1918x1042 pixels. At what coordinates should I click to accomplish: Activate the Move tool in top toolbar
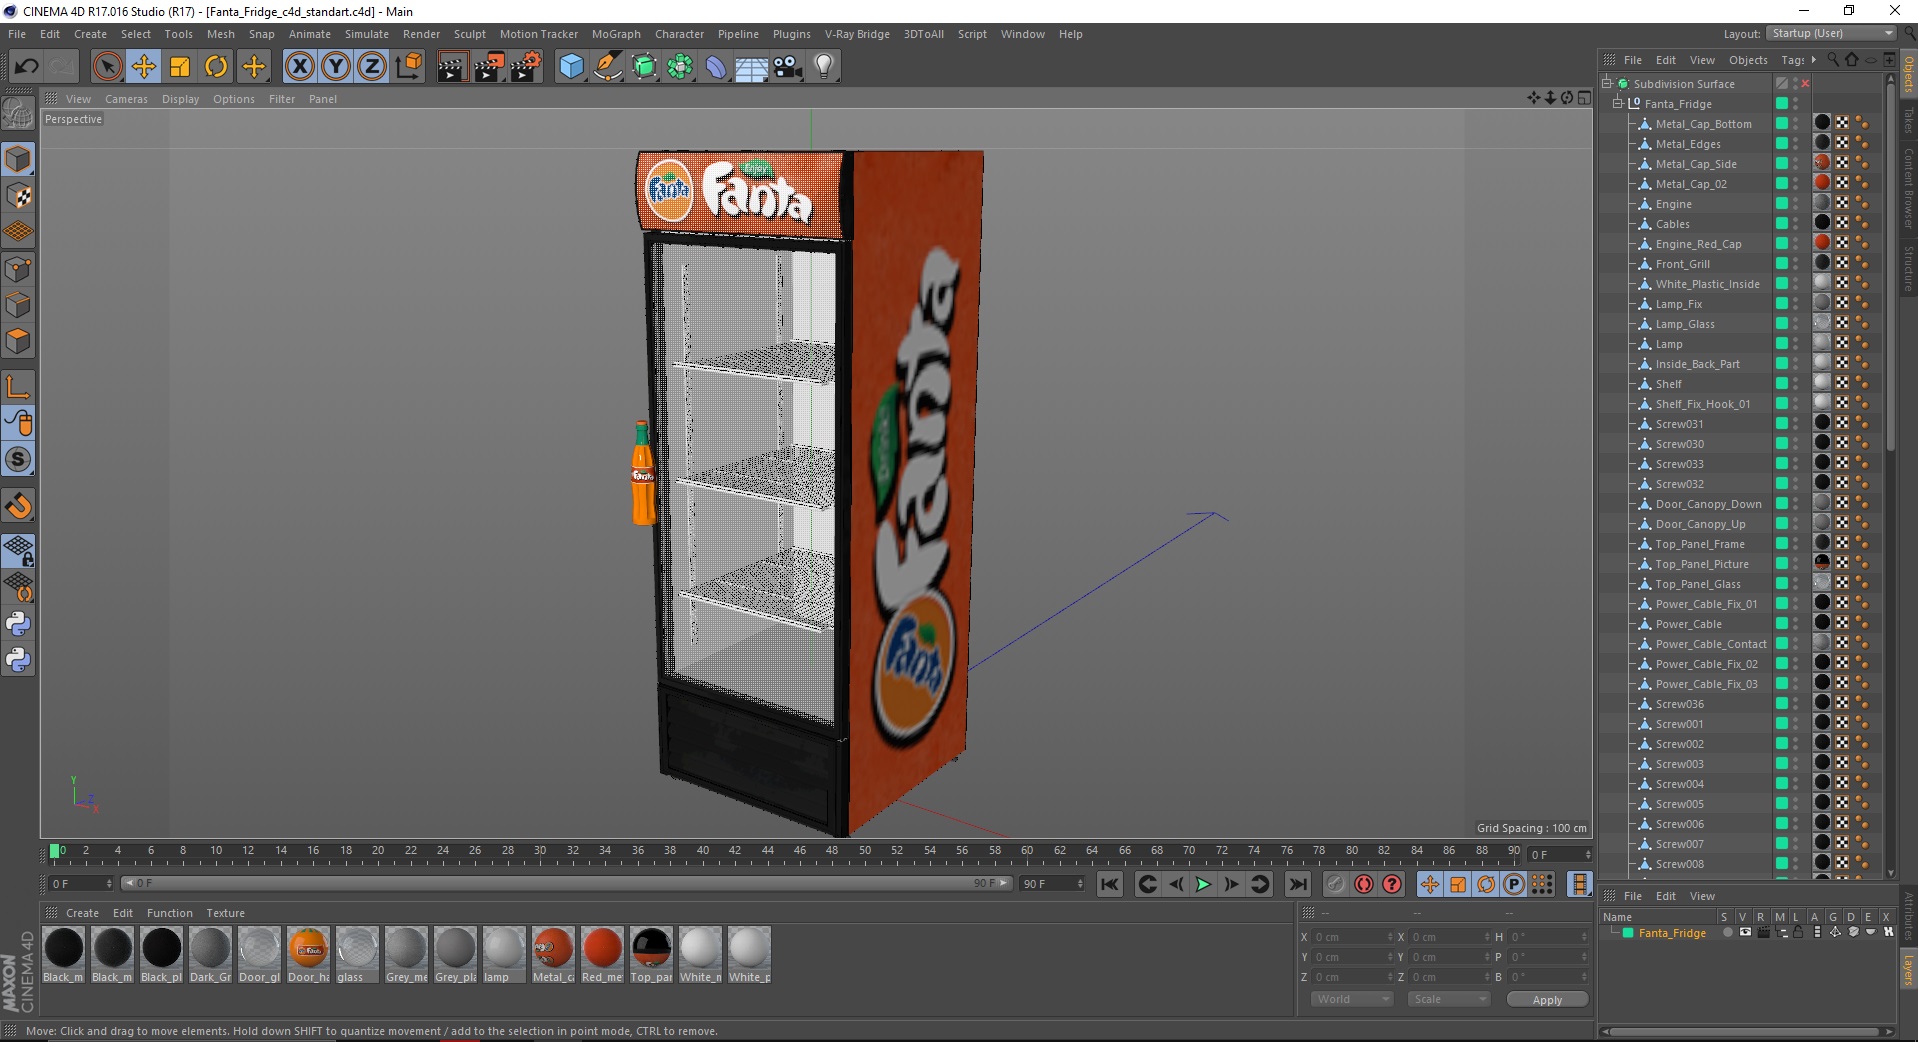tap(144, 67)
